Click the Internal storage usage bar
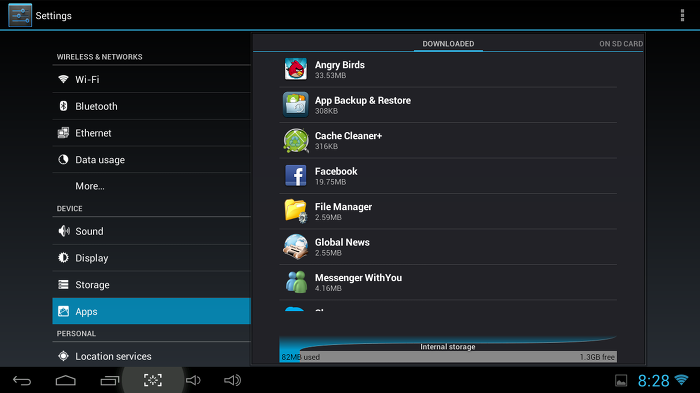 point(448,357)
